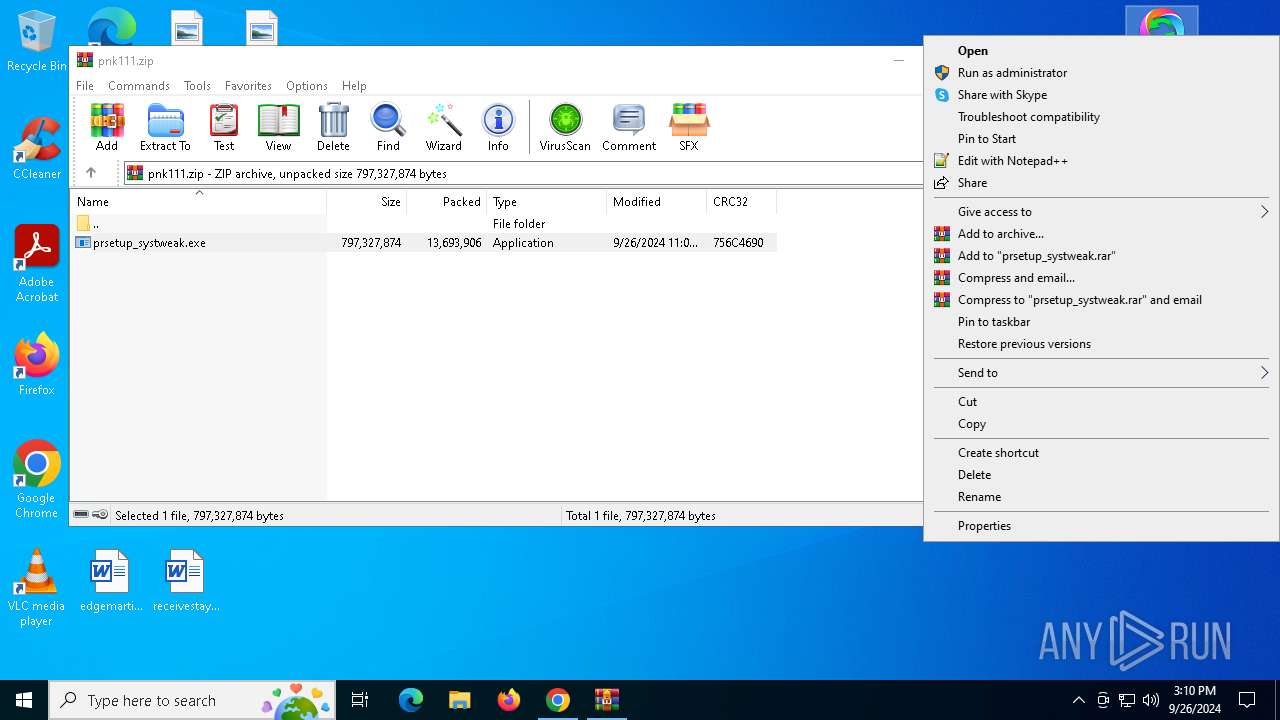Click the SFX toolbar icon
This screenshot has height=720, width=1280.
(689, 127)
